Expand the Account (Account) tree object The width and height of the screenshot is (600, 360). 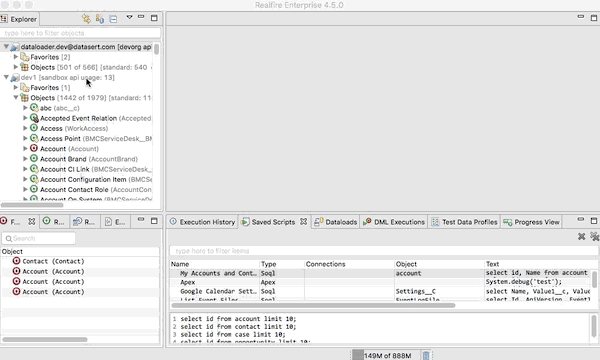click(25, 148)
